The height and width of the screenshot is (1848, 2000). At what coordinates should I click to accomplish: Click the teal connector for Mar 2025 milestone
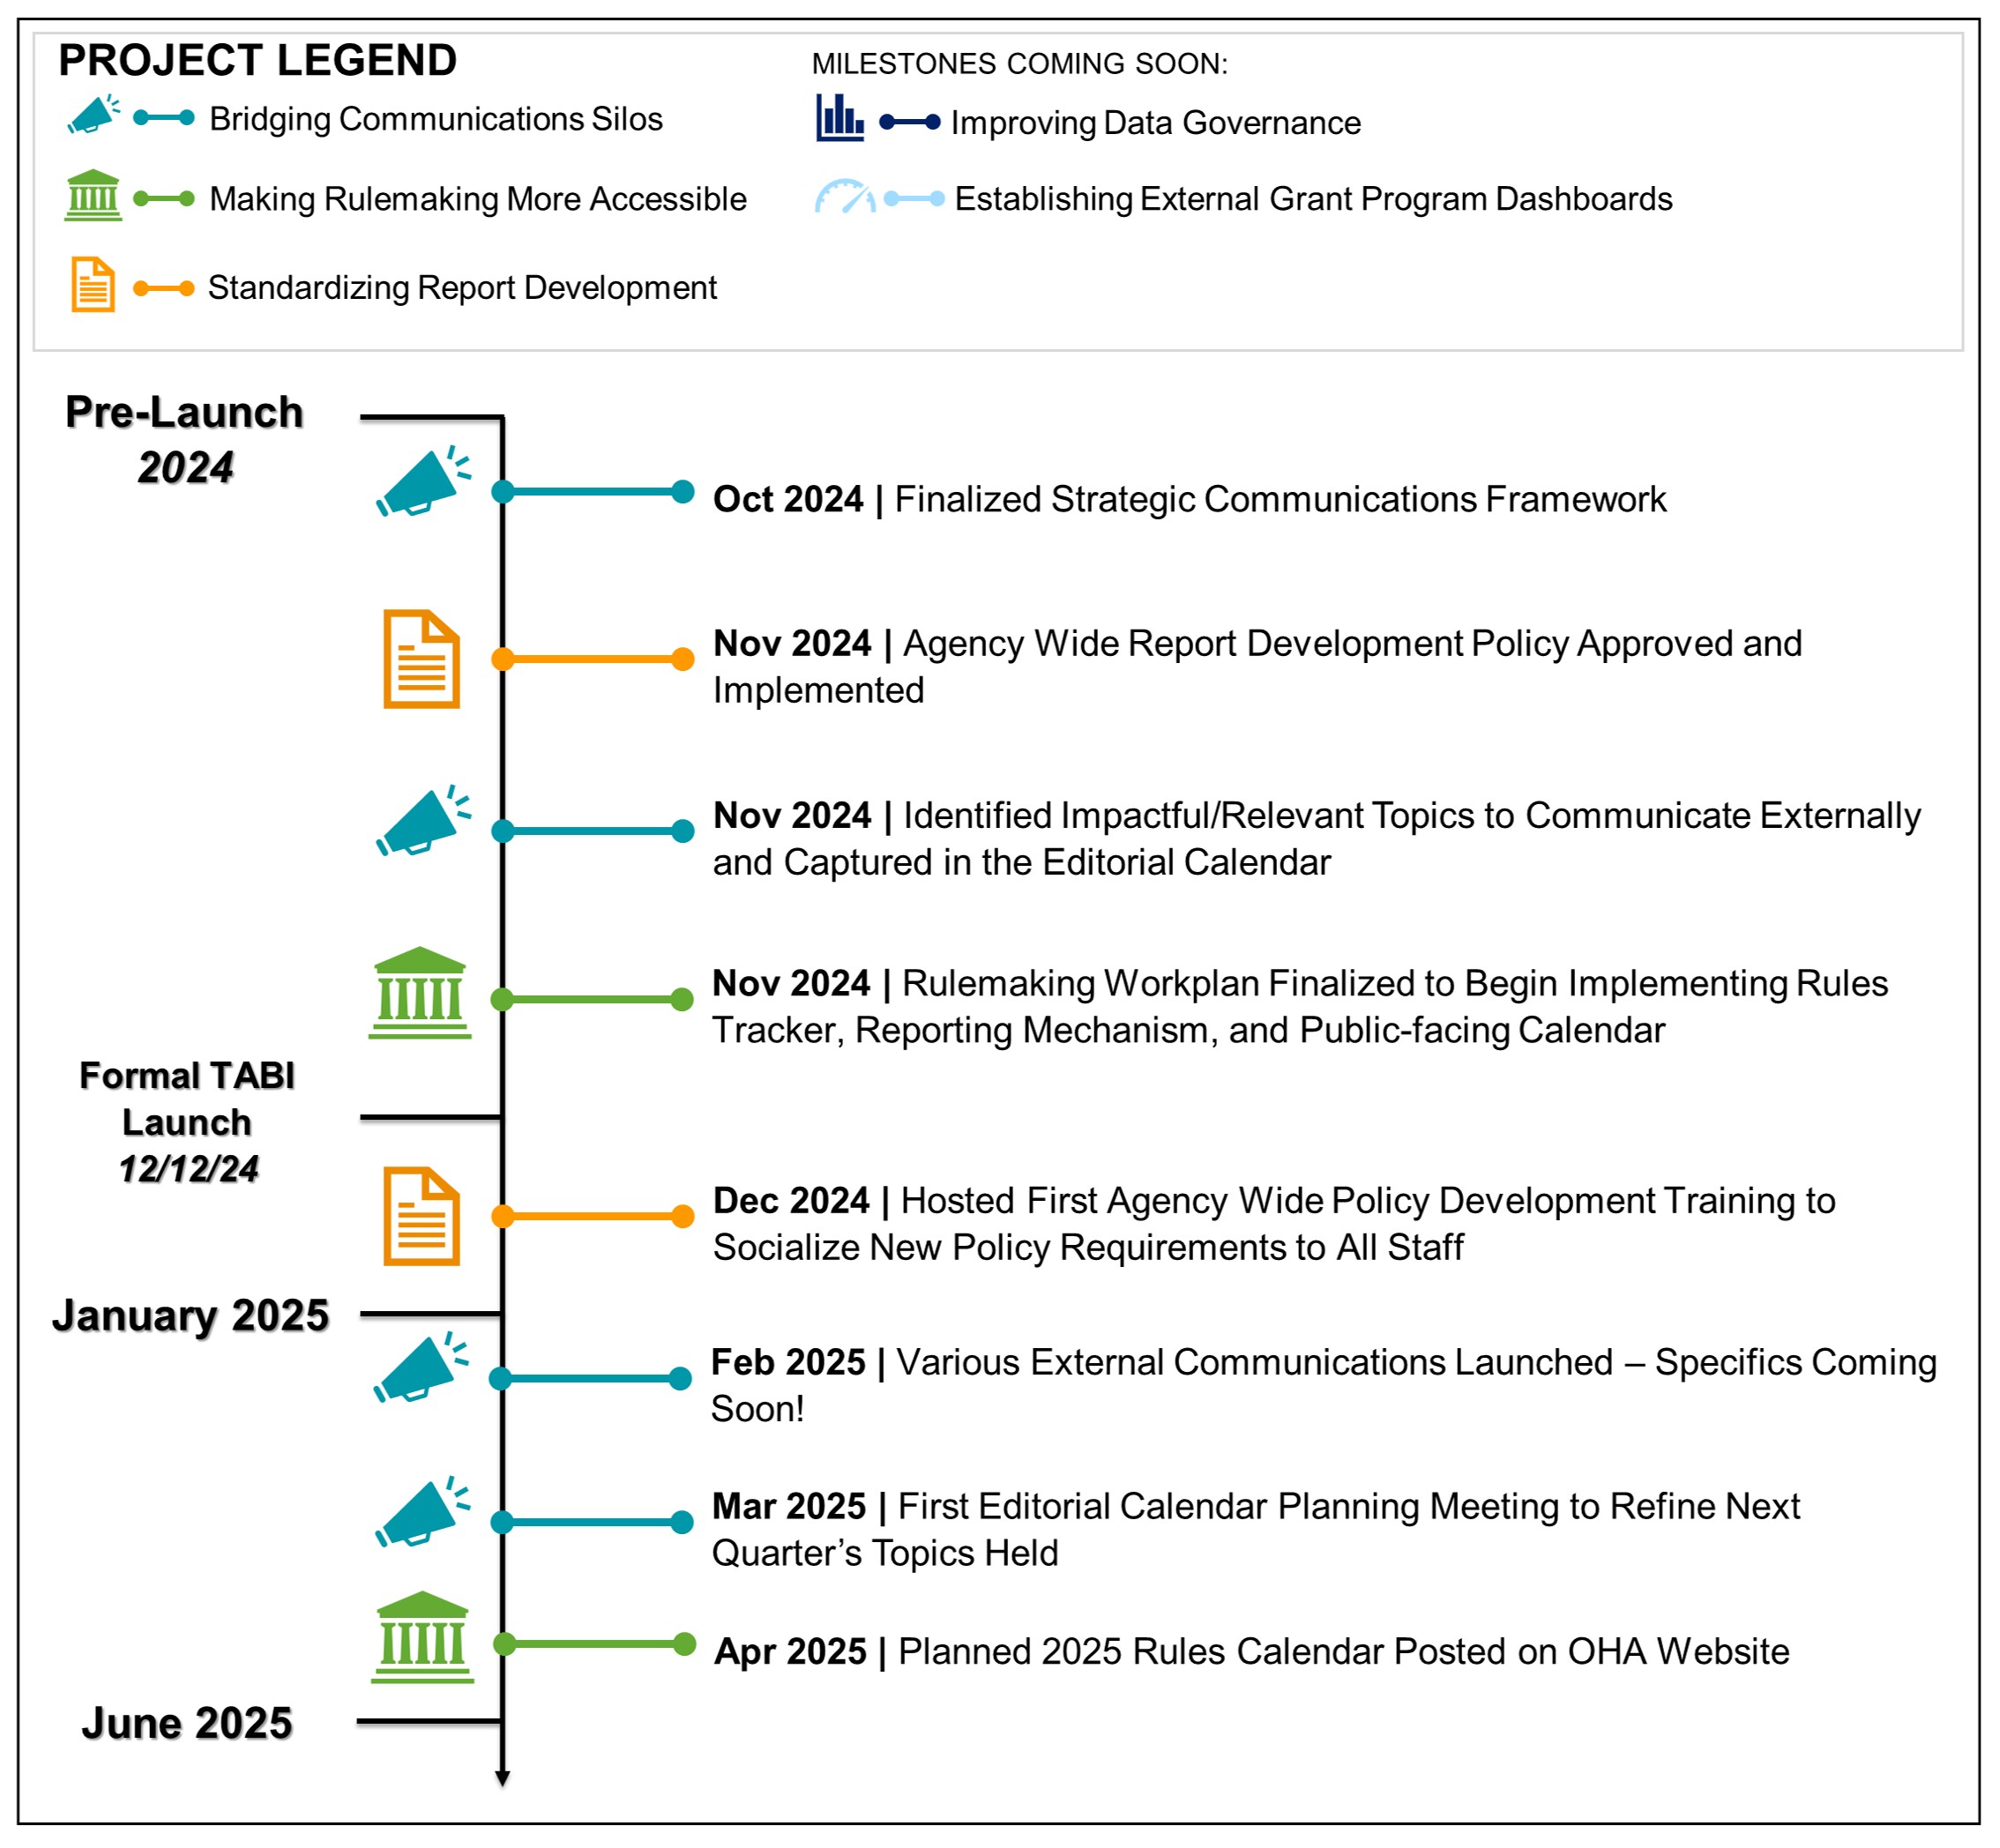592,1522
